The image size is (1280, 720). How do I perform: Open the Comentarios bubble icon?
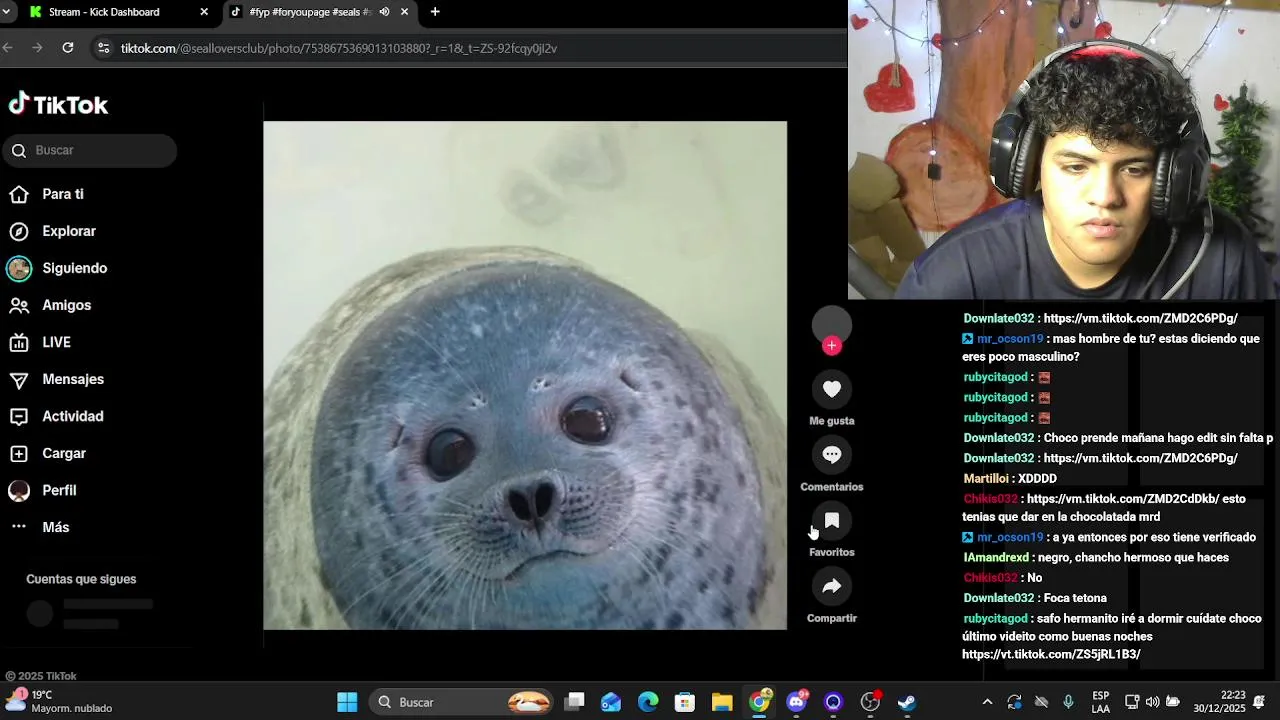[832, 455]
